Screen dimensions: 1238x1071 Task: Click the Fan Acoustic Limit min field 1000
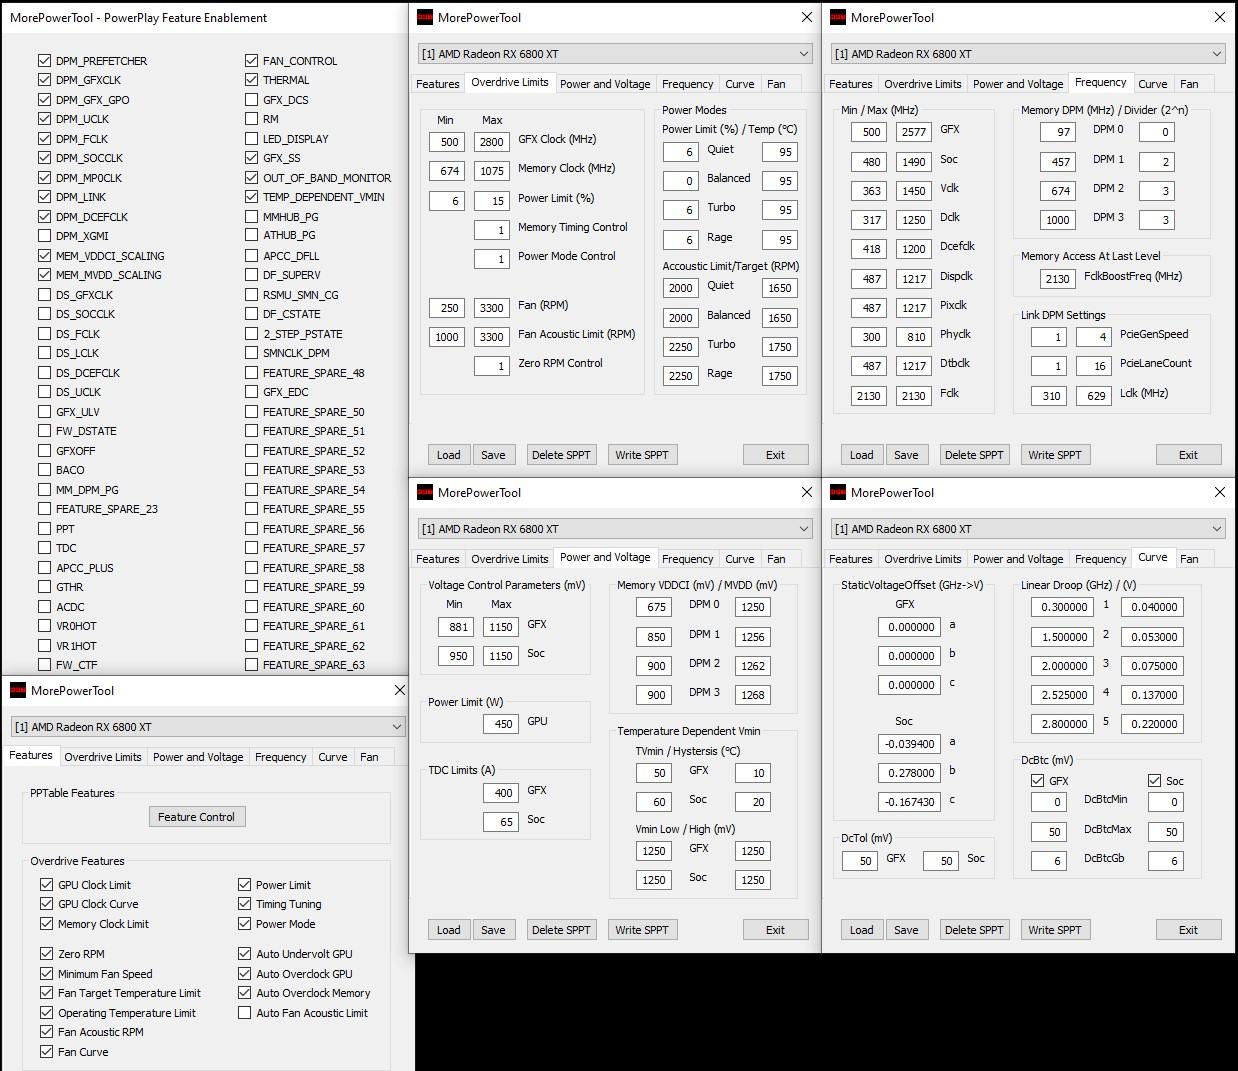coord(446,337)
